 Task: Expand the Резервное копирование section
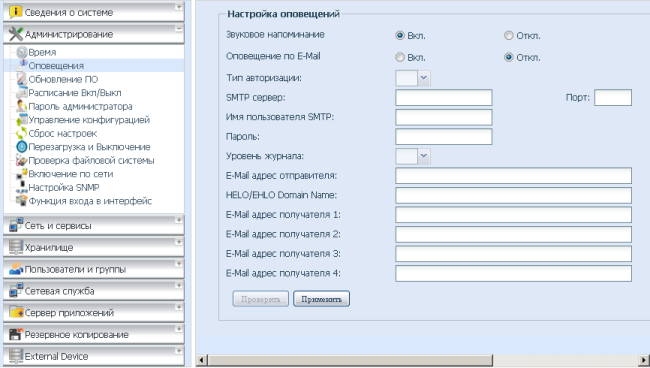pyautogui.click(x=179, y=329)
